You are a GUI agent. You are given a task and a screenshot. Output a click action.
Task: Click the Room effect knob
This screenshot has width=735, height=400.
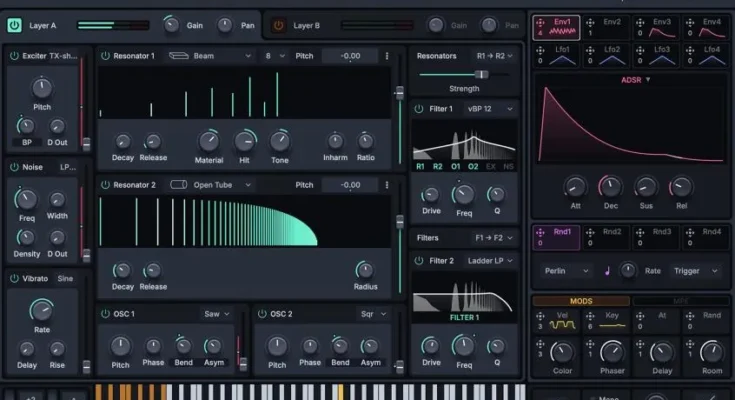tap(712, 353)
